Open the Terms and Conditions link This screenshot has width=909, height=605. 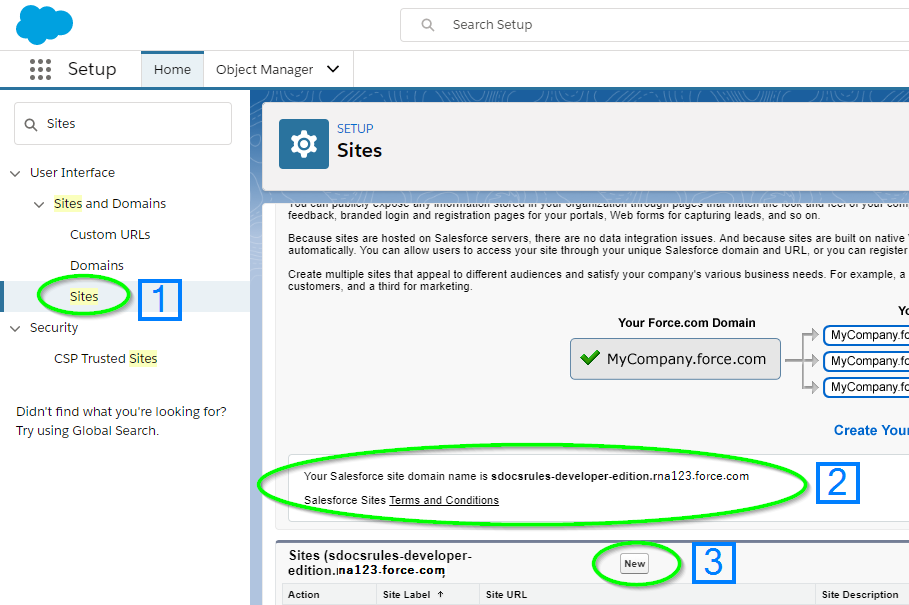[443, 500]
